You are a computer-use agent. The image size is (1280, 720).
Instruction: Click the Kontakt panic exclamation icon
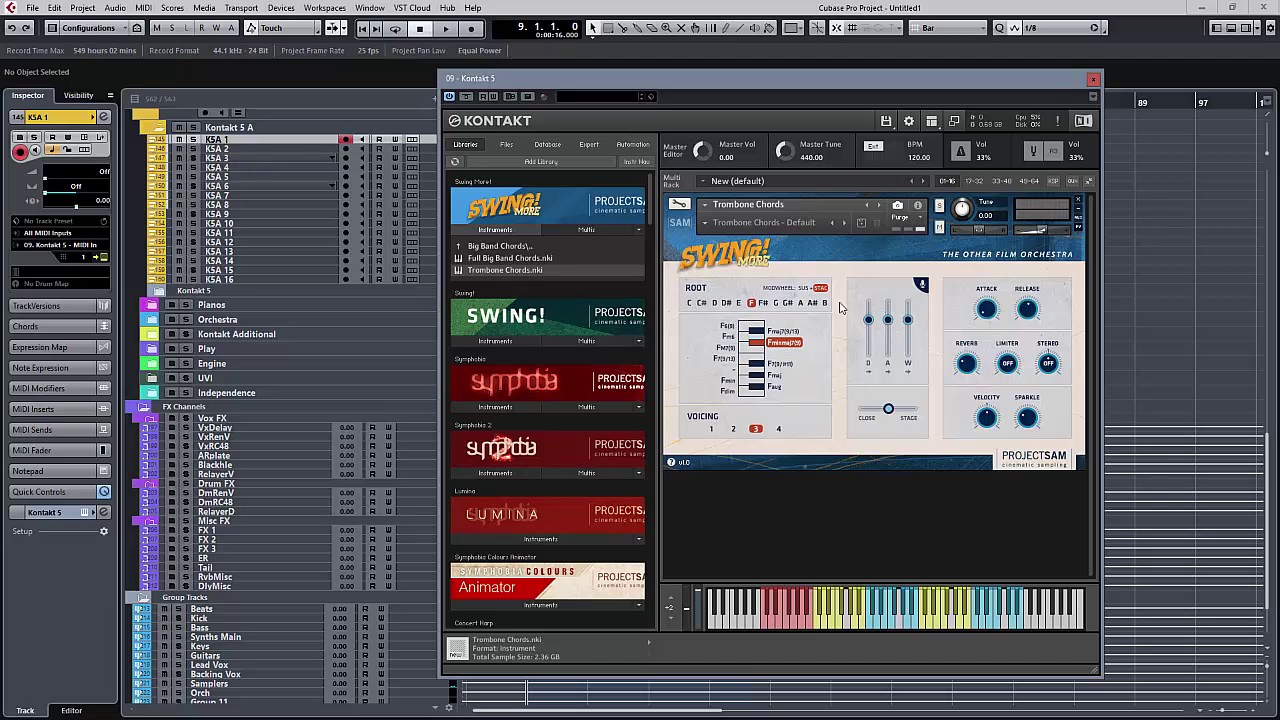point(1057,121)
